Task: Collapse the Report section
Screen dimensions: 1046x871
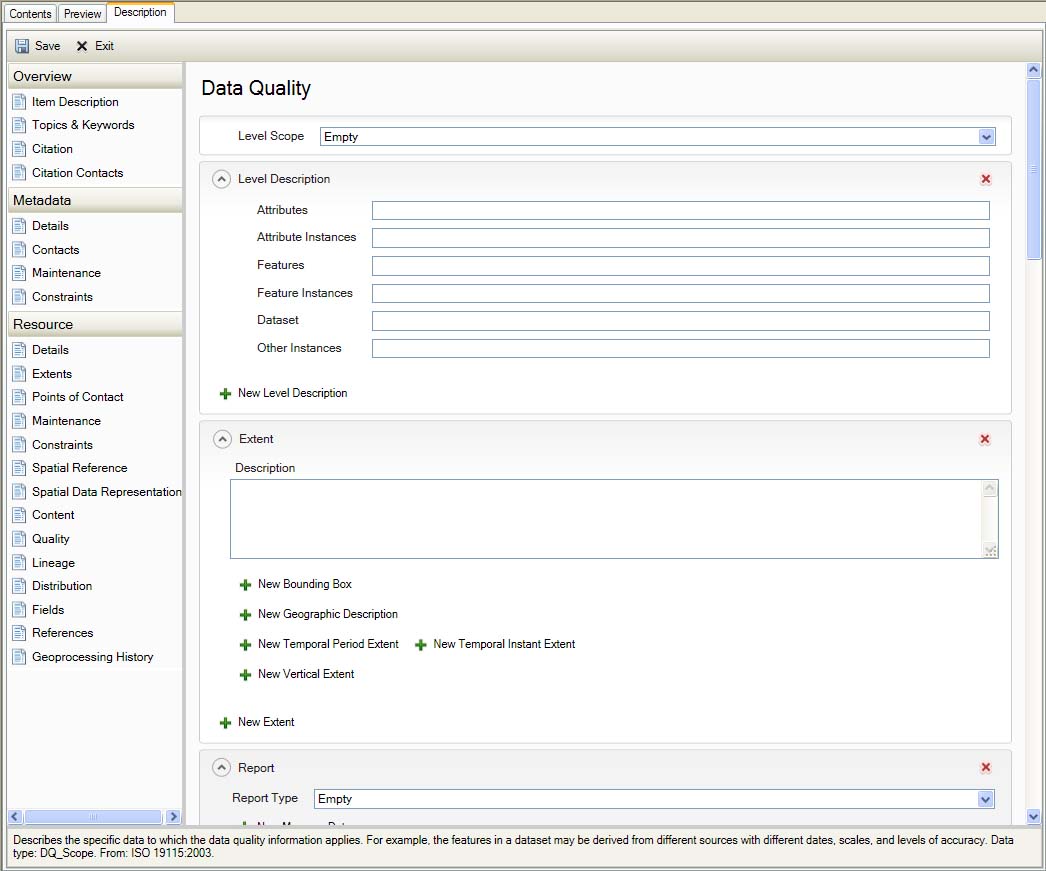Action: [x=223, y=768]
